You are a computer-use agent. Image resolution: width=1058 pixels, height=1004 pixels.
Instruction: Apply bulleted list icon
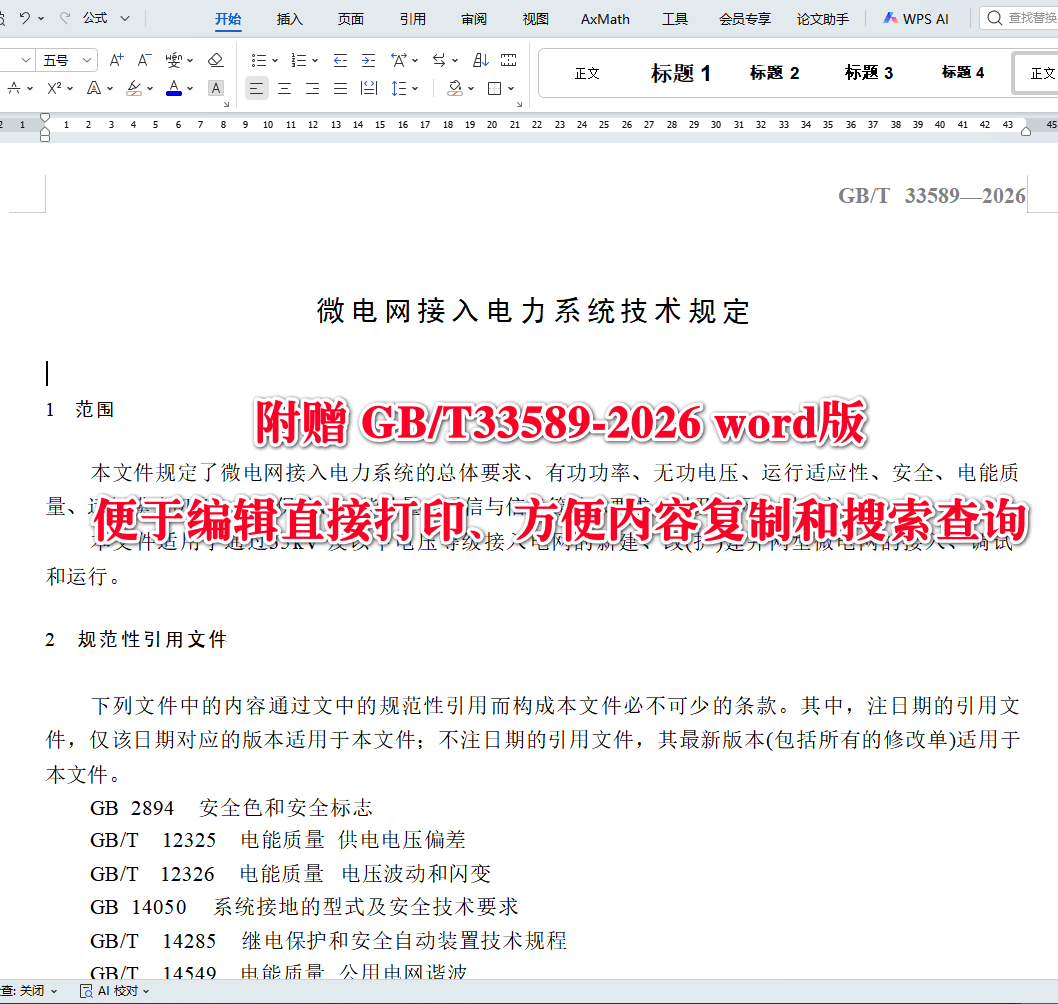(258, 61)
